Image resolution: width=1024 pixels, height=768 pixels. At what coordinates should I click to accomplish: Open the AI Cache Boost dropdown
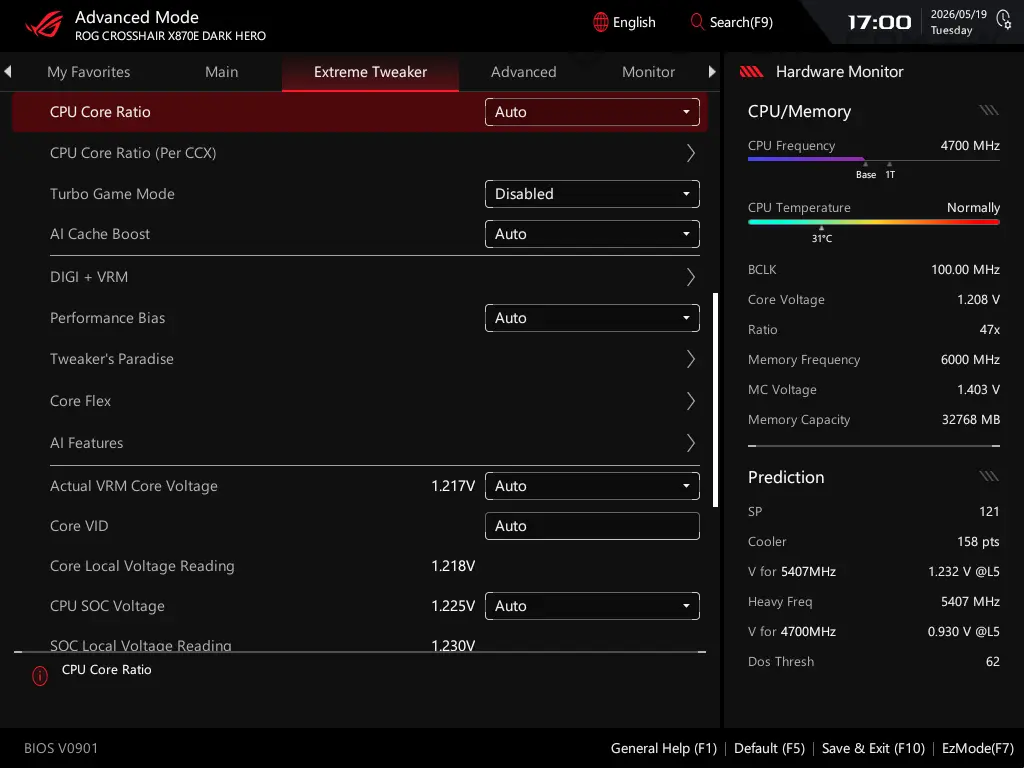(x=592, y=234)
